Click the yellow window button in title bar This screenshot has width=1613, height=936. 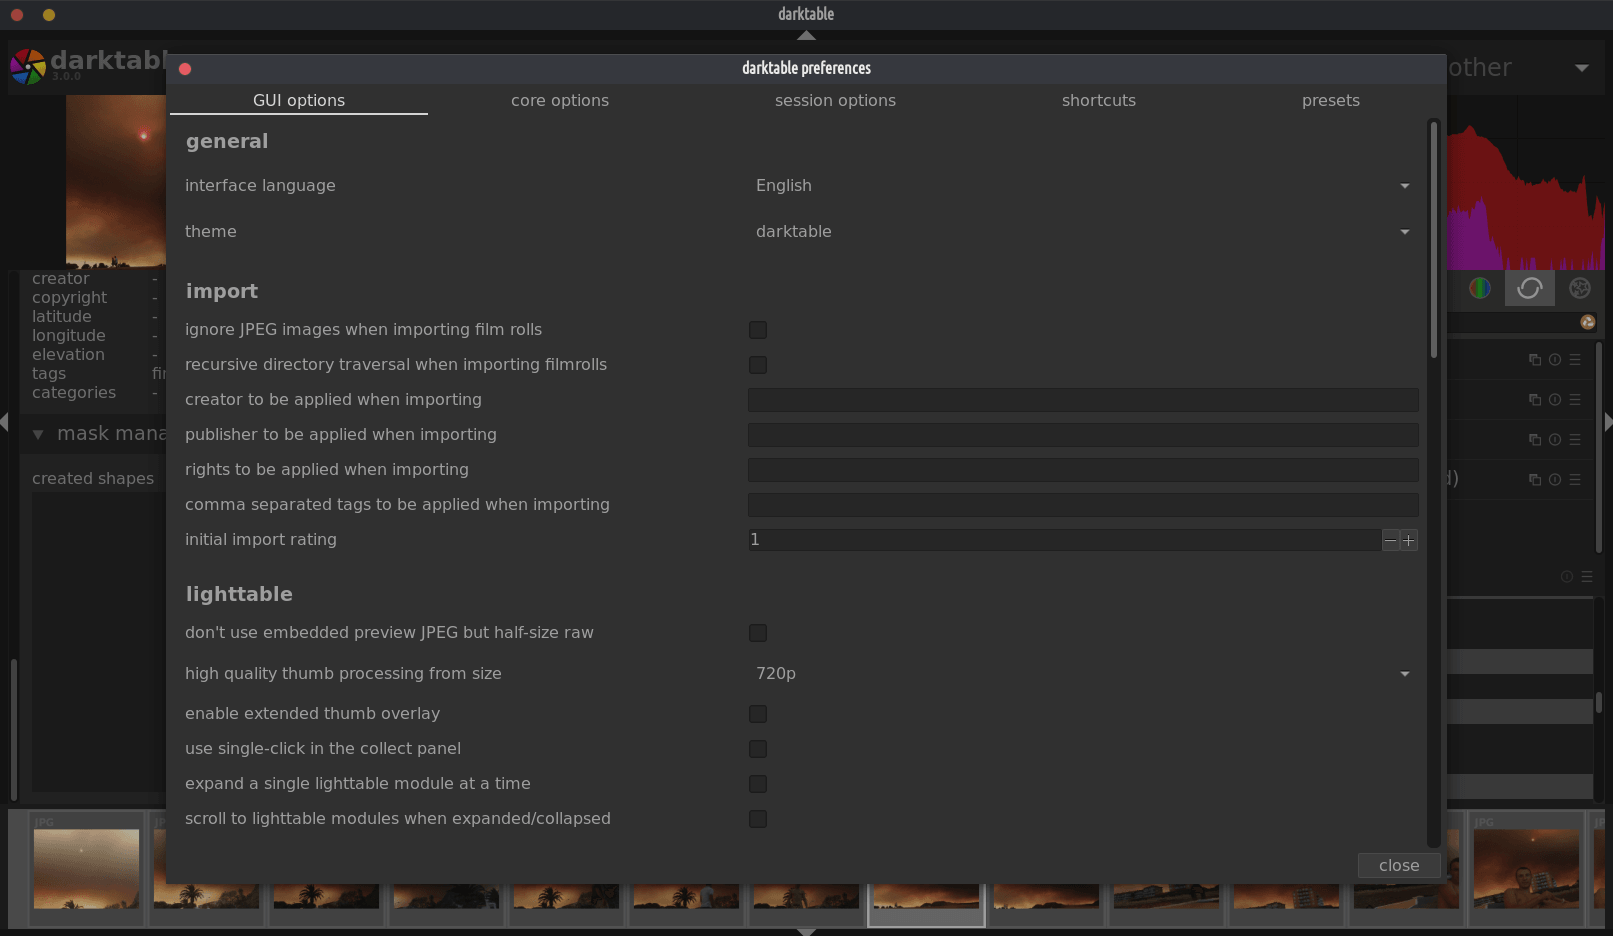click(x=49, y=15)
